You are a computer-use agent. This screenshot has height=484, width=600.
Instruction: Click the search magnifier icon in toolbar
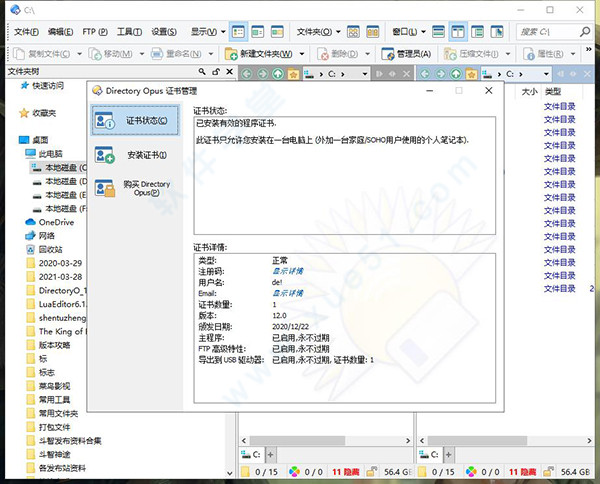(x=585, y=32)
